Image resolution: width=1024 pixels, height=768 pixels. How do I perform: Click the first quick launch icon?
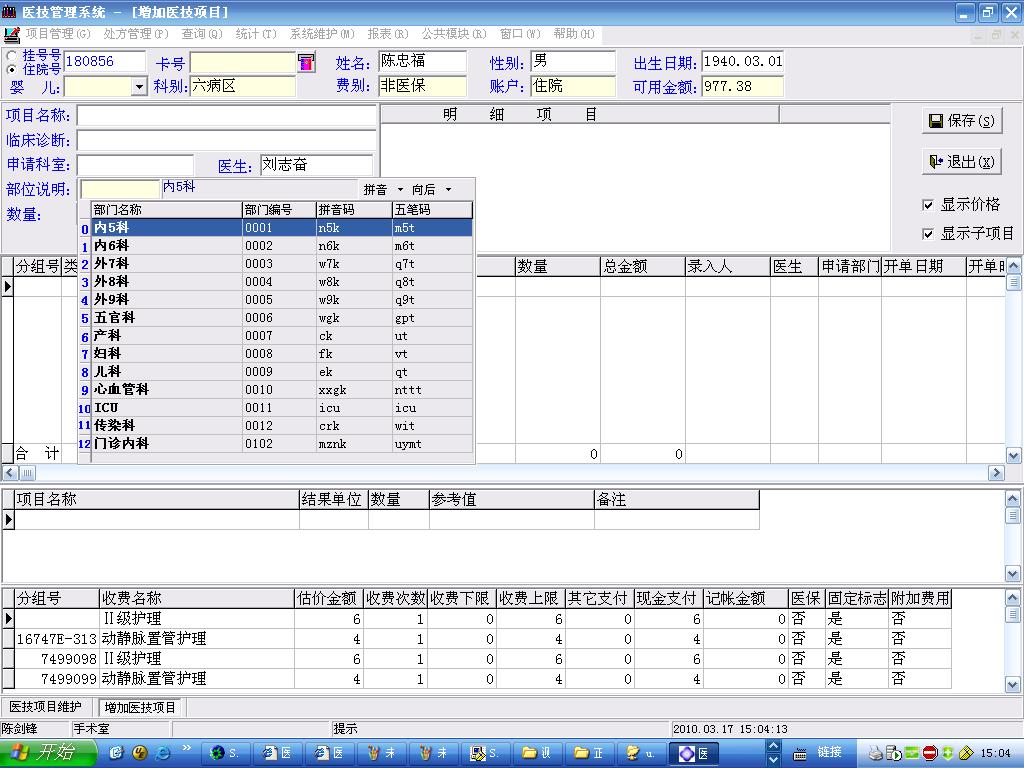click(x=117, y=753)
